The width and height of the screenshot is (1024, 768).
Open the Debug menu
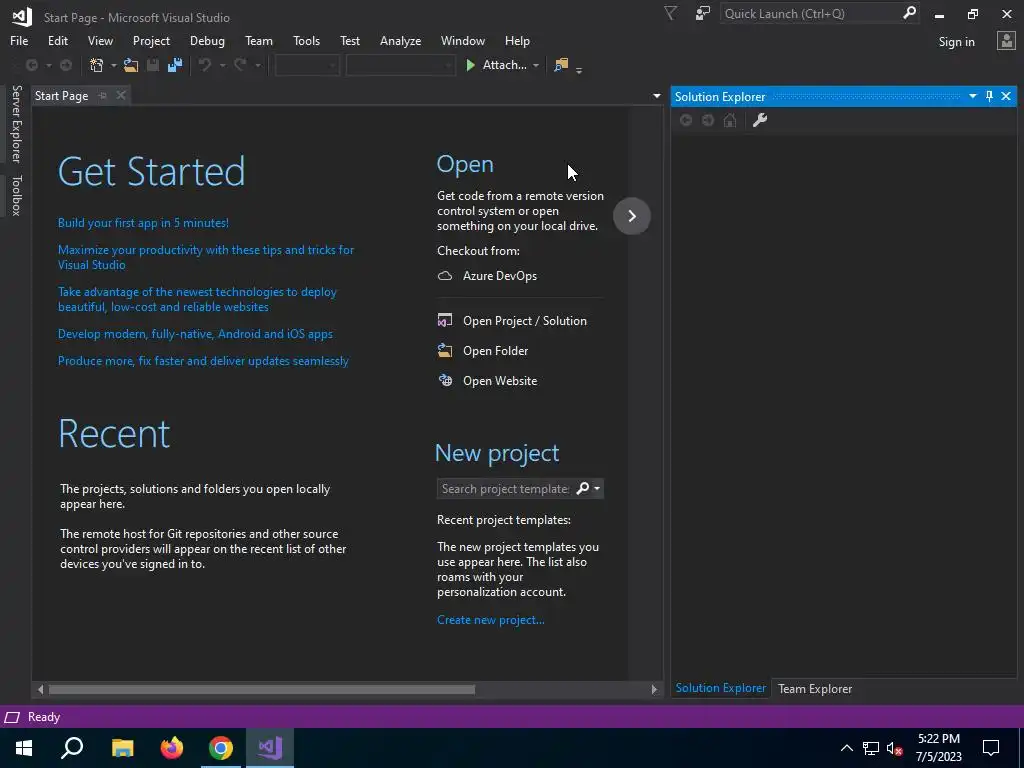click(x=207, y=41)
